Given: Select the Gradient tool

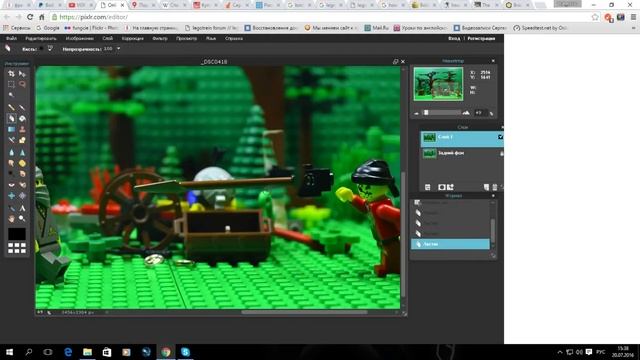Looking at the screenshot, I should (x=11, y=129).
